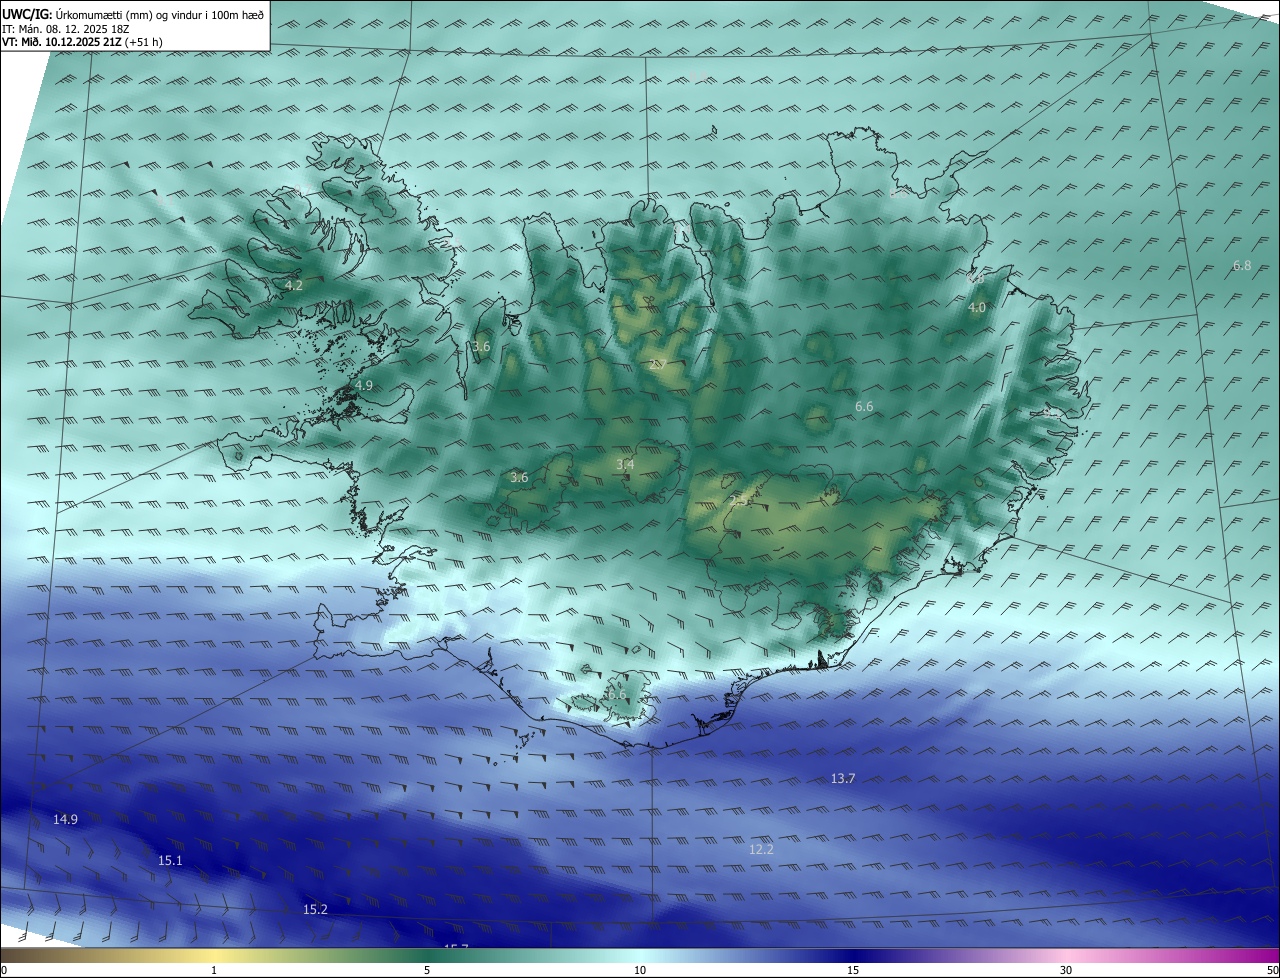The image size is (1280, 978).
Task: Click the 5 tick label on the legend
Action: (427, 970)
